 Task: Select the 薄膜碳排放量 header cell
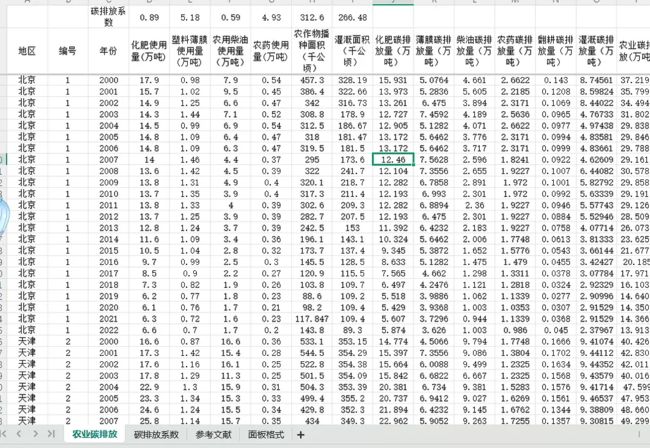click(433, 51)
